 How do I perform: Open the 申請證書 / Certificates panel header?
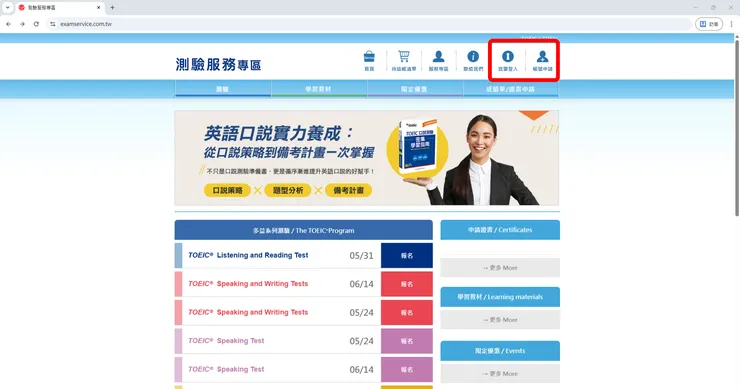point(500,230)
